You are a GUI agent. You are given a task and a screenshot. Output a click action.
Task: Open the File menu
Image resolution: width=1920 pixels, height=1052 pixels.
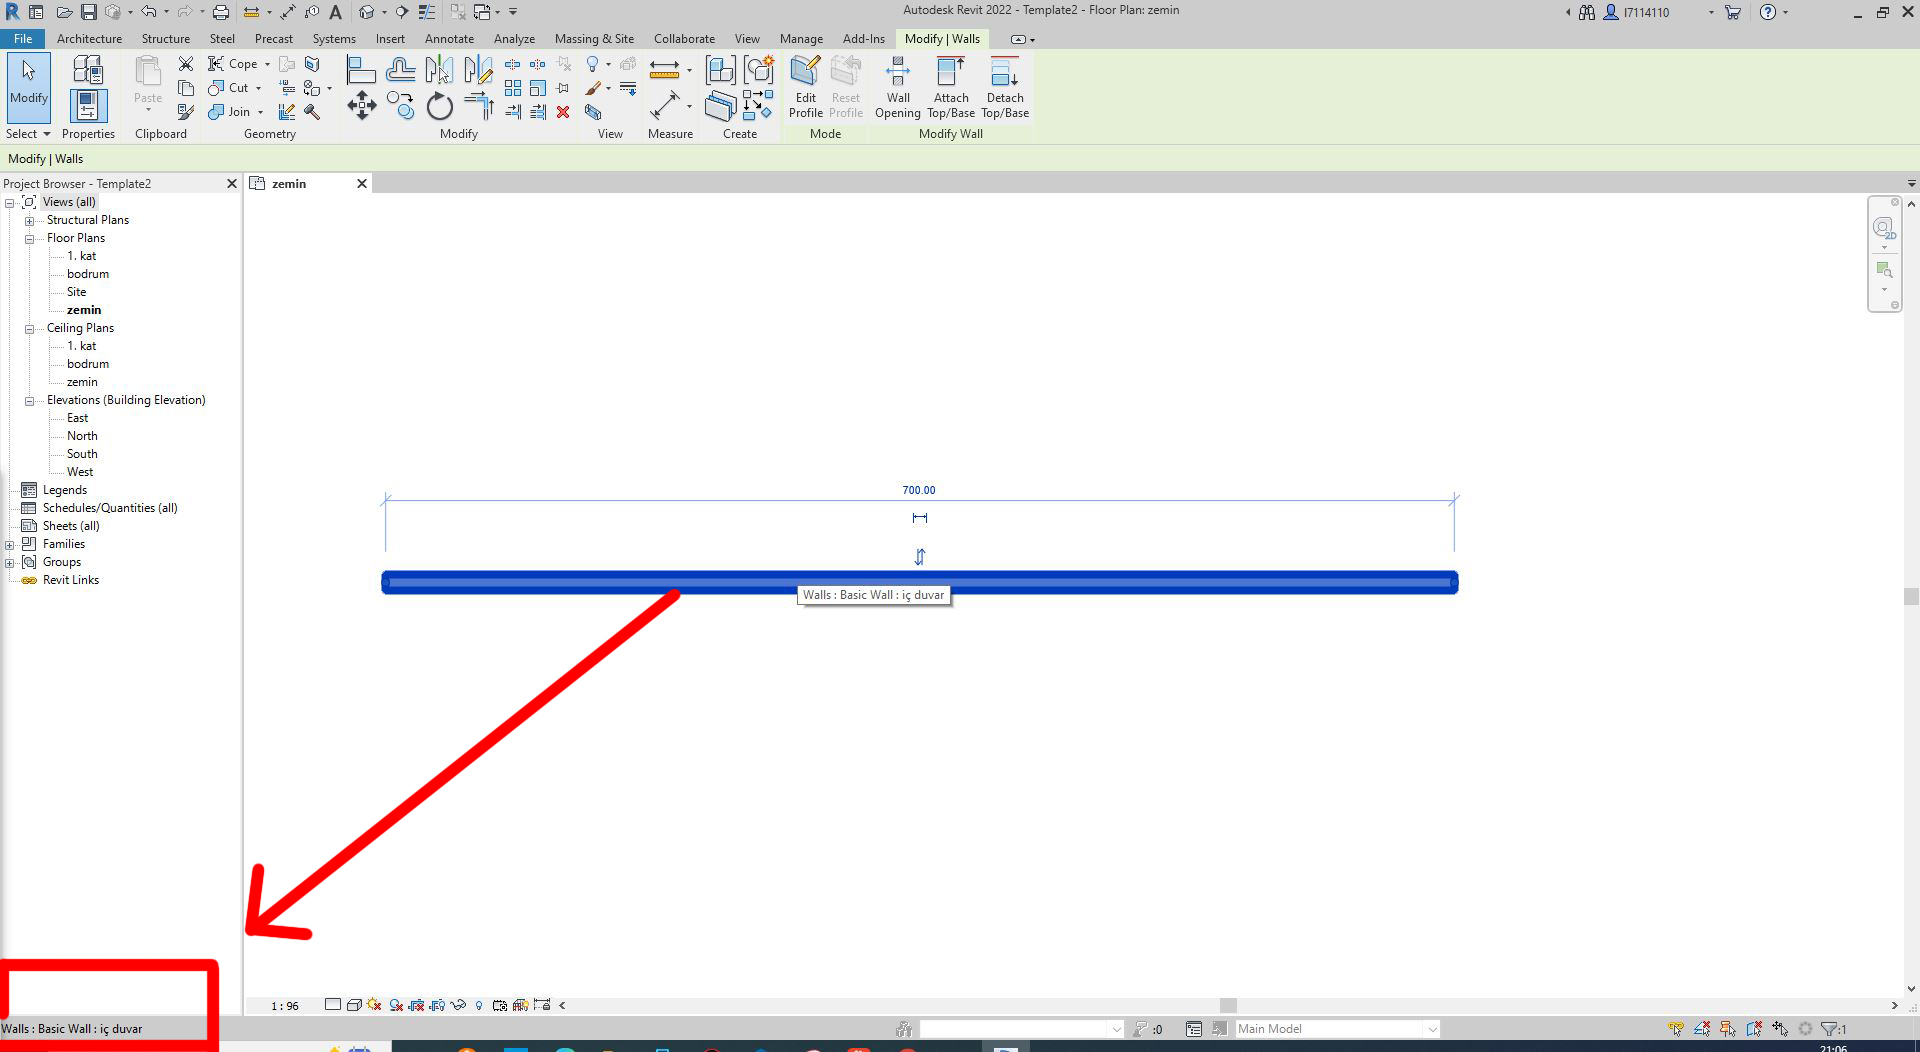point(23,39)
